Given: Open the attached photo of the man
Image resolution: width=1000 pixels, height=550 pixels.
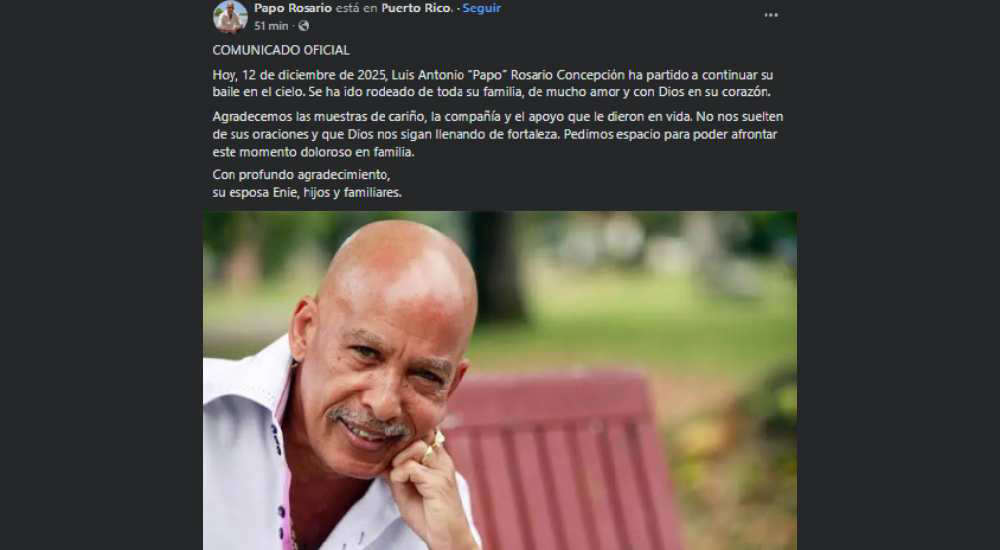Looking at the screenshot, I should [x=500, y=380].
